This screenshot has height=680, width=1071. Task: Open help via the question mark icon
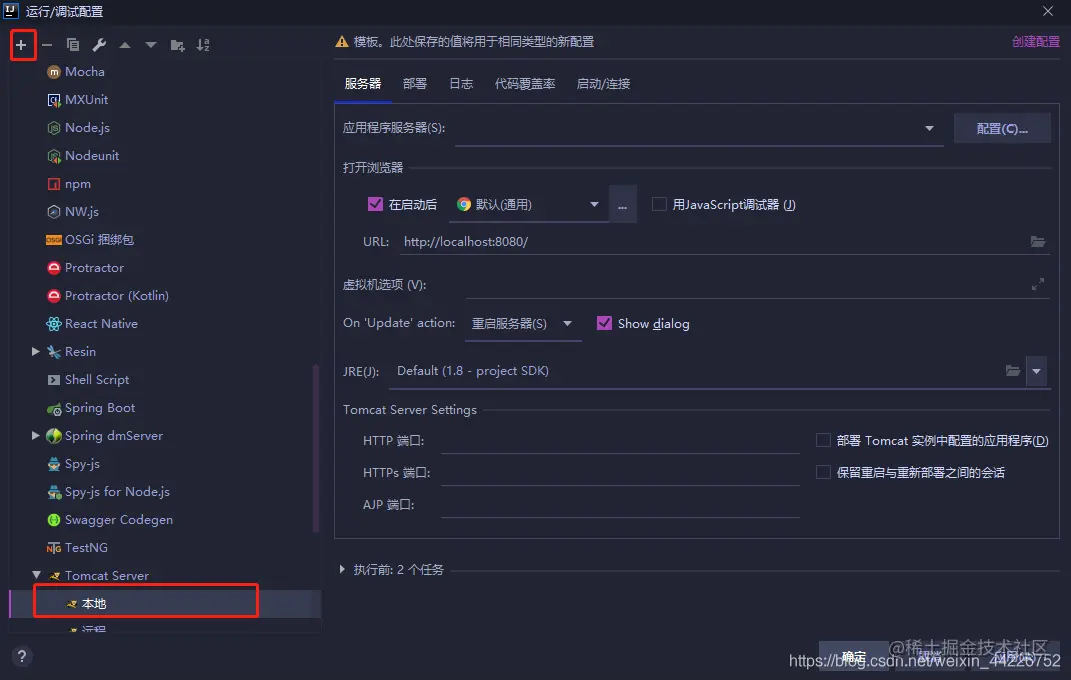[x=22, y=656]
